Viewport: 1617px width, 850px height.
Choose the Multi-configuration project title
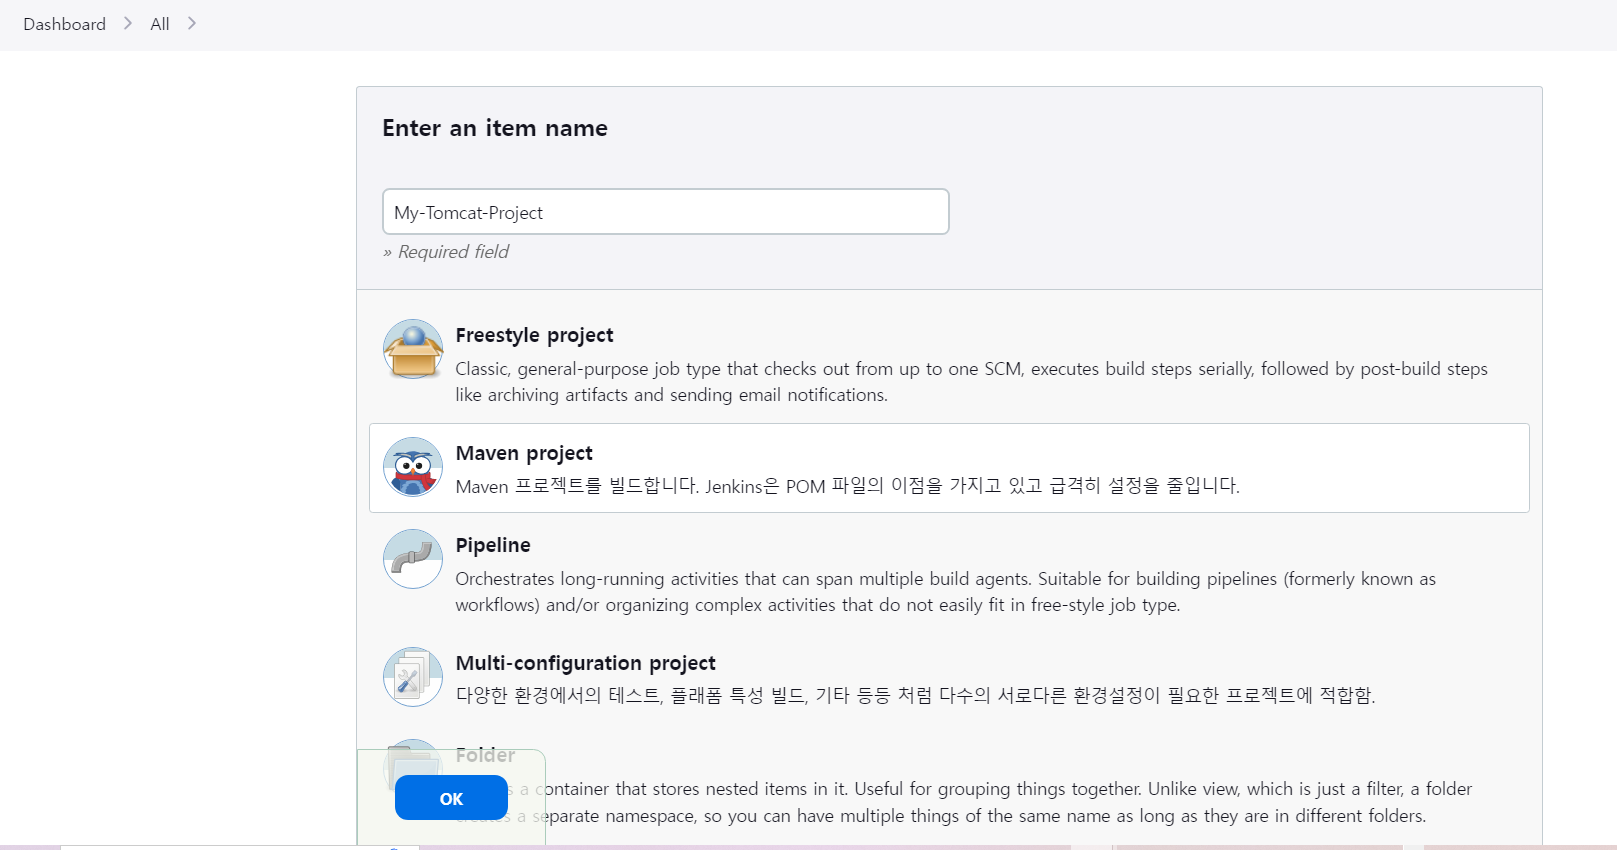(586, 663)
